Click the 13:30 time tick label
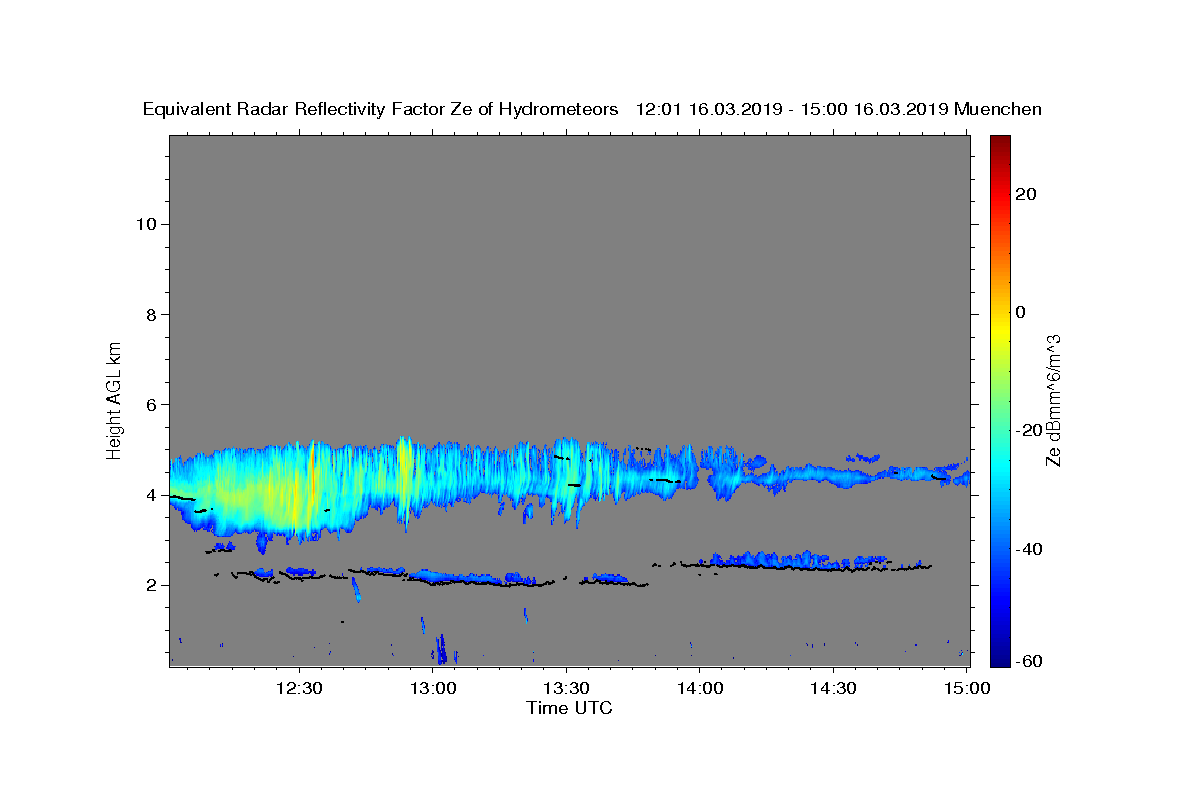Image resolution: width=1200 pixels, height=800 pixels. click(566, 688)
